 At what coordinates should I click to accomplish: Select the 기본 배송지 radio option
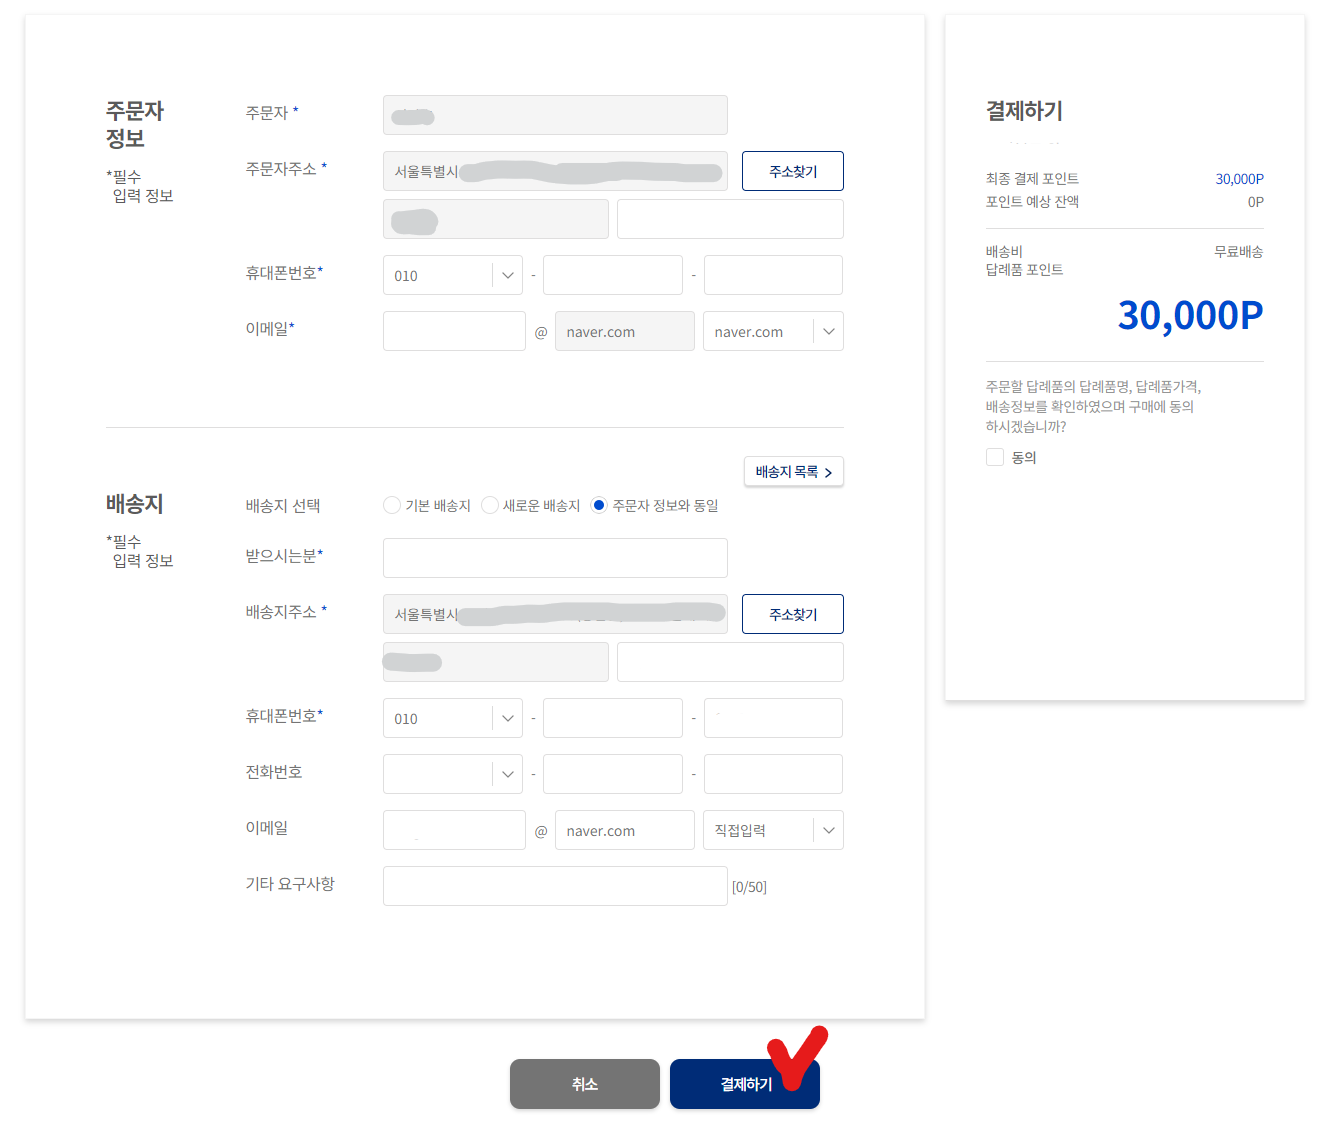[x=392, y=505]
